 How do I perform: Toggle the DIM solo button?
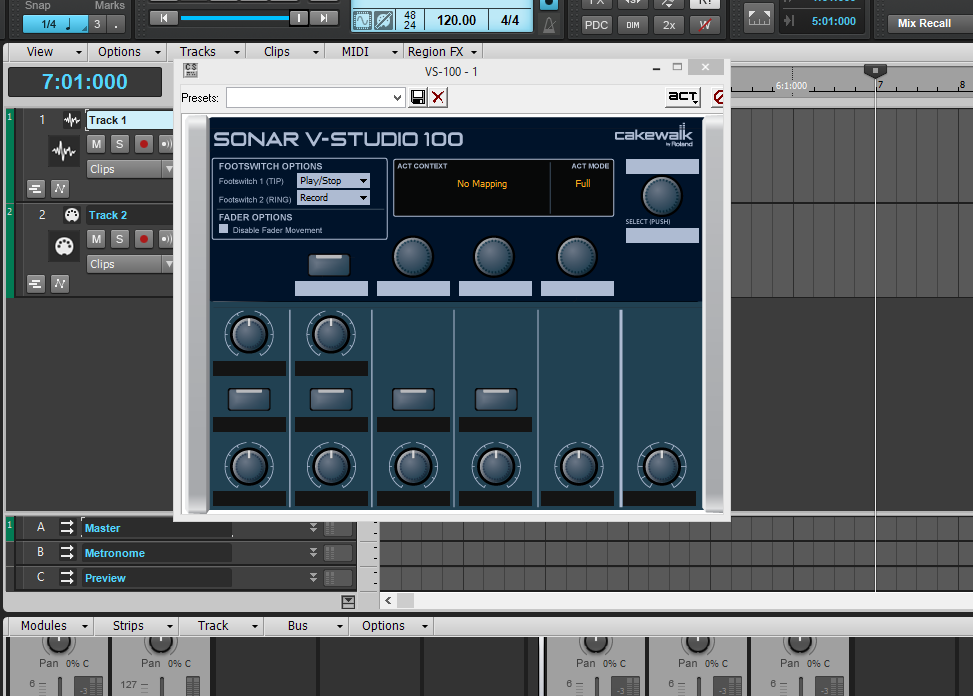point(632,25)
